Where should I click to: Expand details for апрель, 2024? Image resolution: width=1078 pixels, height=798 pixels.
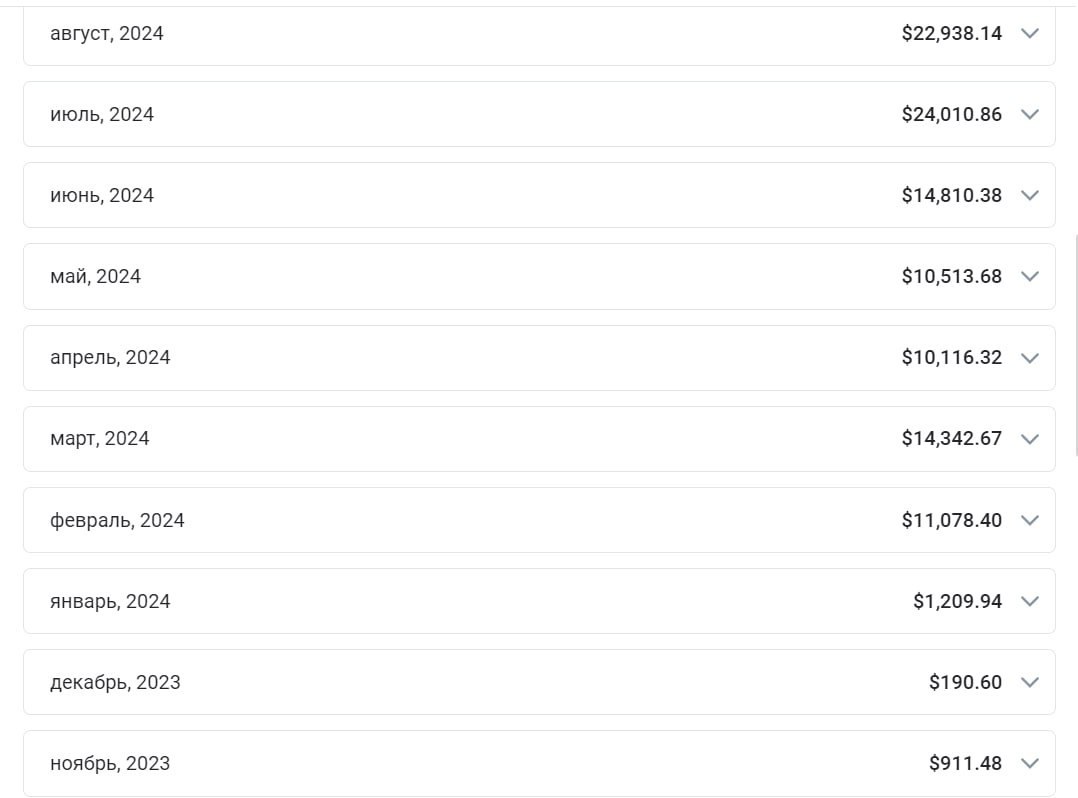pyautogui.click(x=1029, y=357)
